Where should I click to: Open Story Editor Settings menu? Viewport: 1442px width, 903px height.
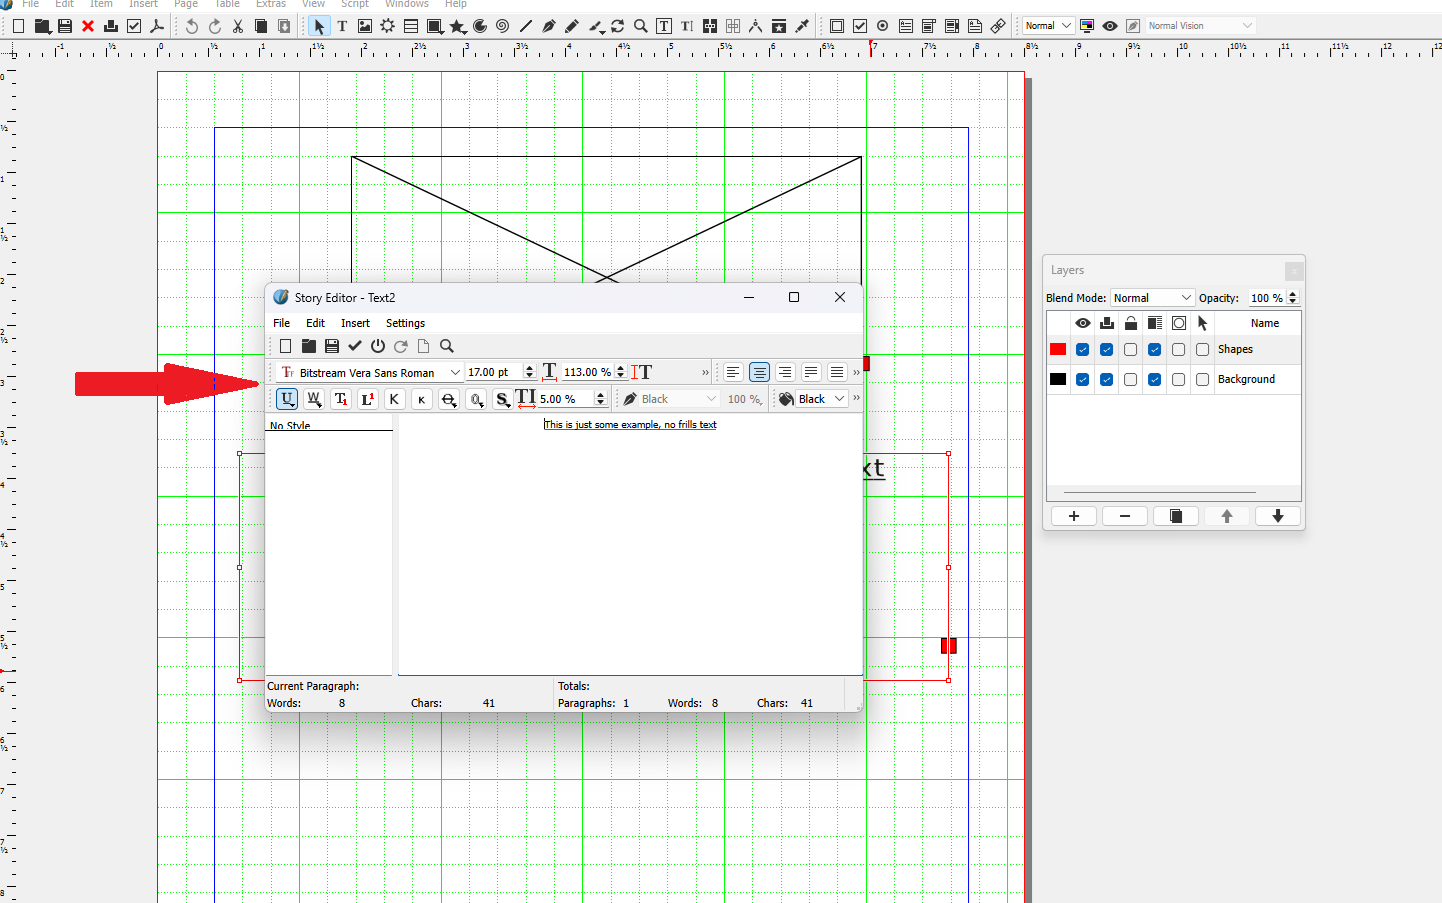pyautogui.click(x=405, y=323)
